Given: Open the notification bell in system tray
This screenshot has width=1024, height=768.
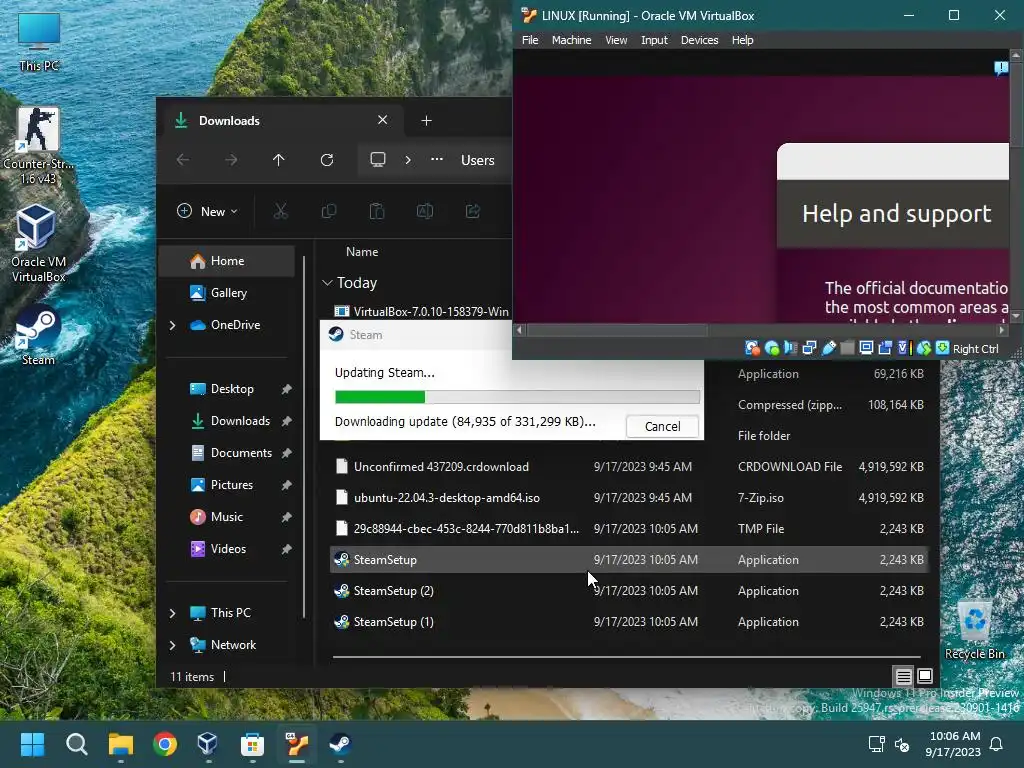Looking at the screenshot, I should click(997, 744).
